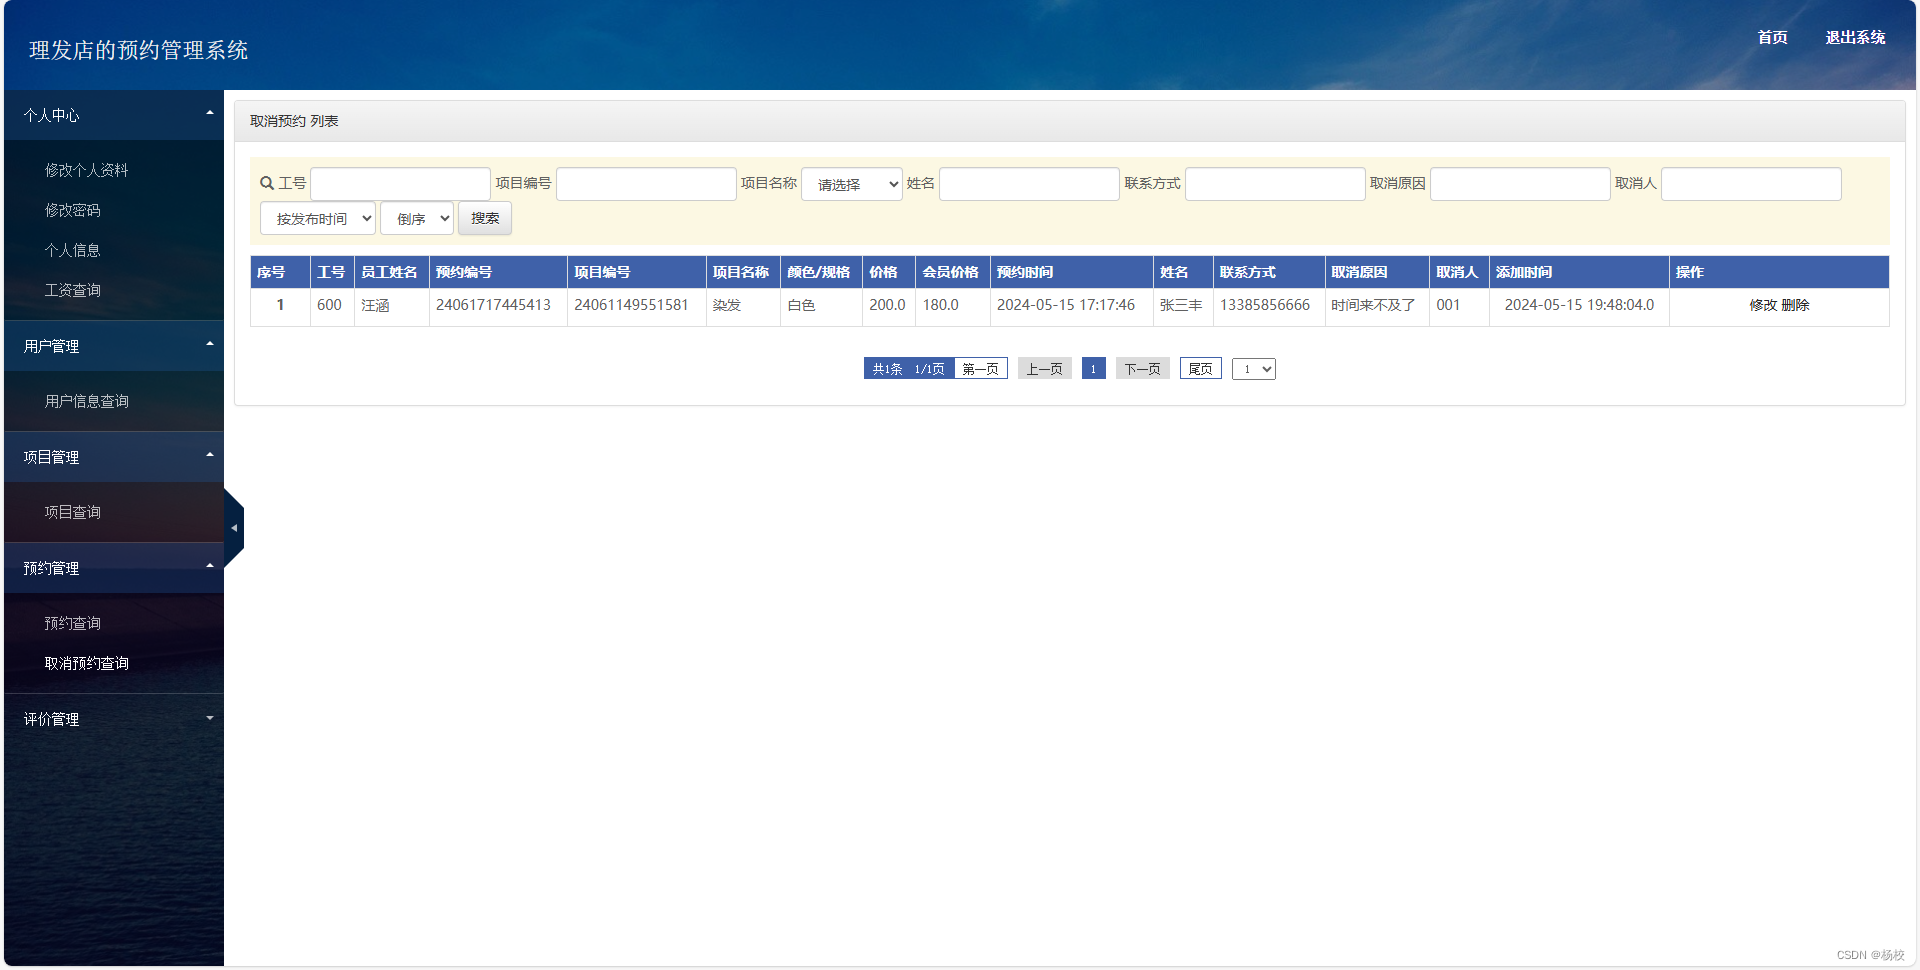This screenshot has height=970, width=1920.
Task: Open 修改个人资料 in the sidebar
Action: pyautogui.click(x=86, y=170)
